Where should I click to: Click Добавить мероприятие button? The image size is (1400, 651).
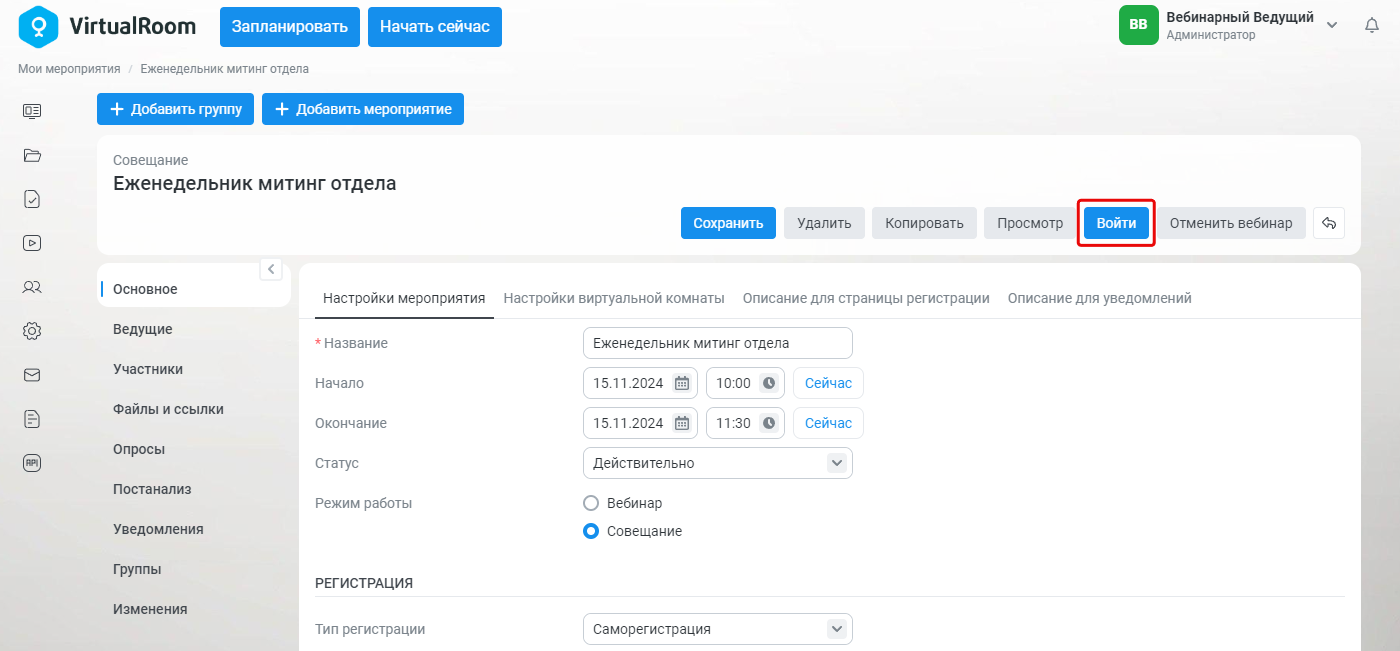point(363,109)
